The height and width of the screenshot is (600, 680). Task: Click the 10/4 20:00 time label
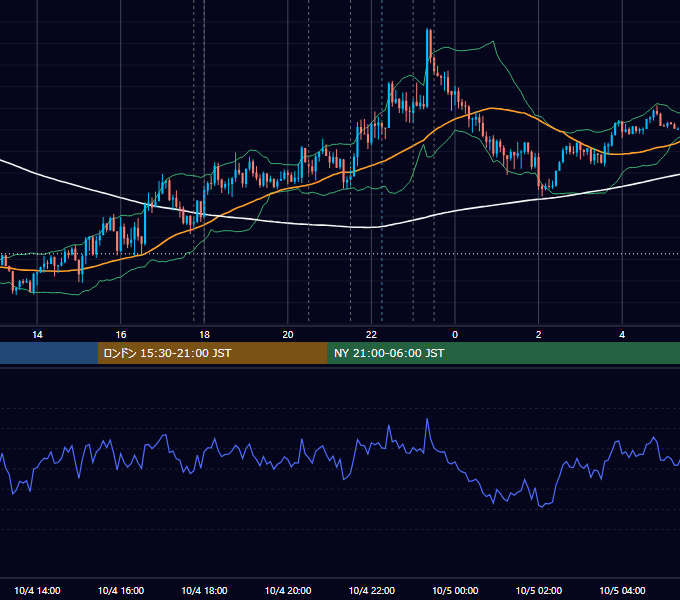(288, 590)
